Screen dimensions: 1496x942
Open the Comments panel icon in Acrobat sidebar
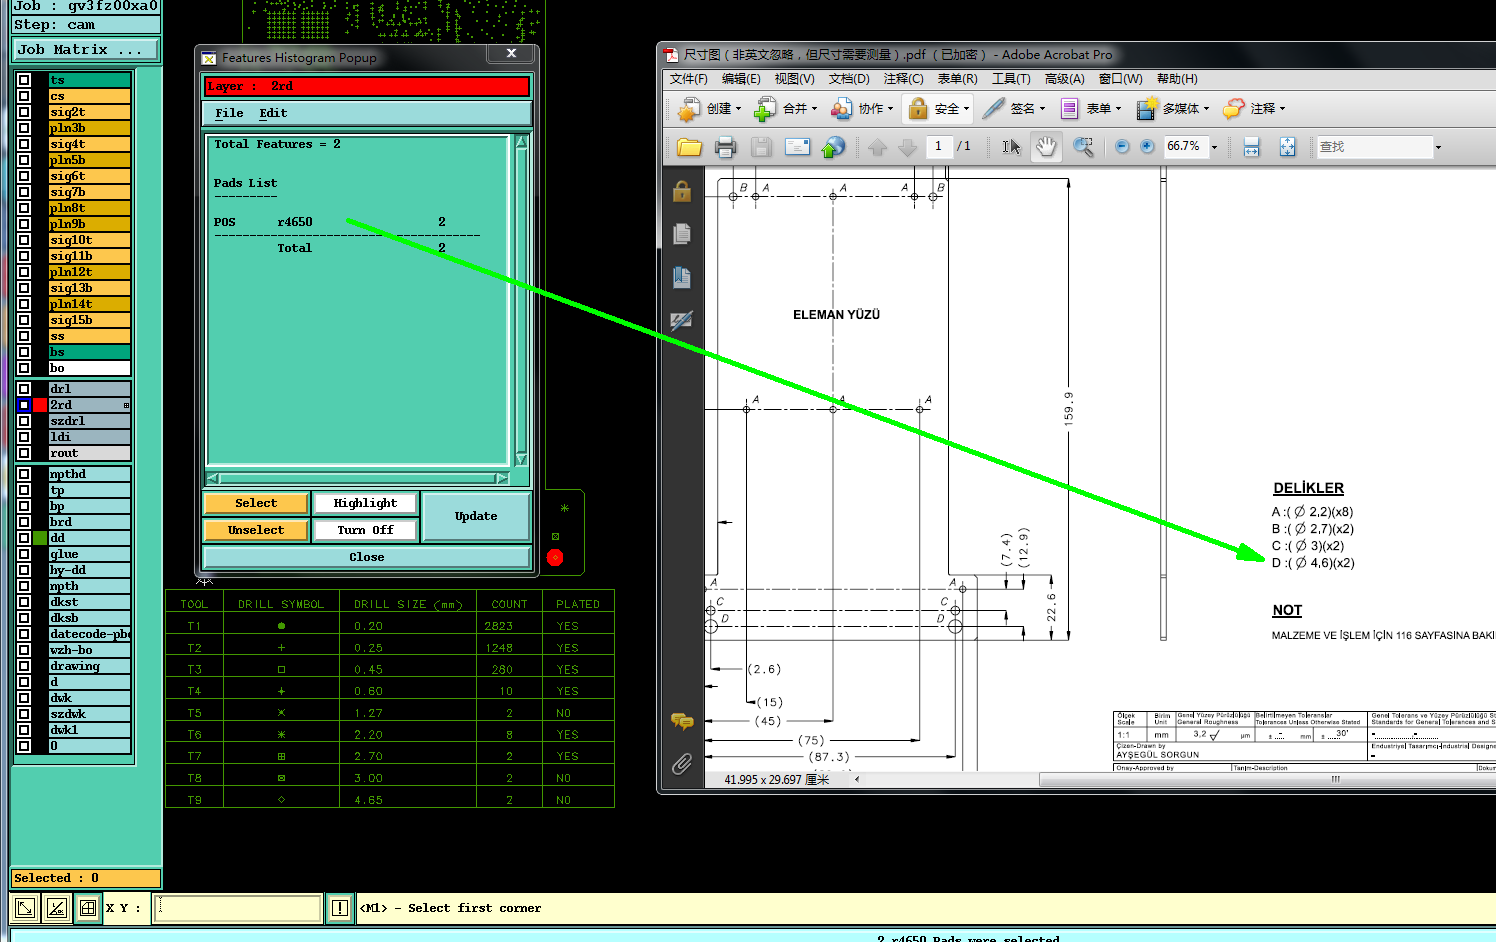point(682,721)
